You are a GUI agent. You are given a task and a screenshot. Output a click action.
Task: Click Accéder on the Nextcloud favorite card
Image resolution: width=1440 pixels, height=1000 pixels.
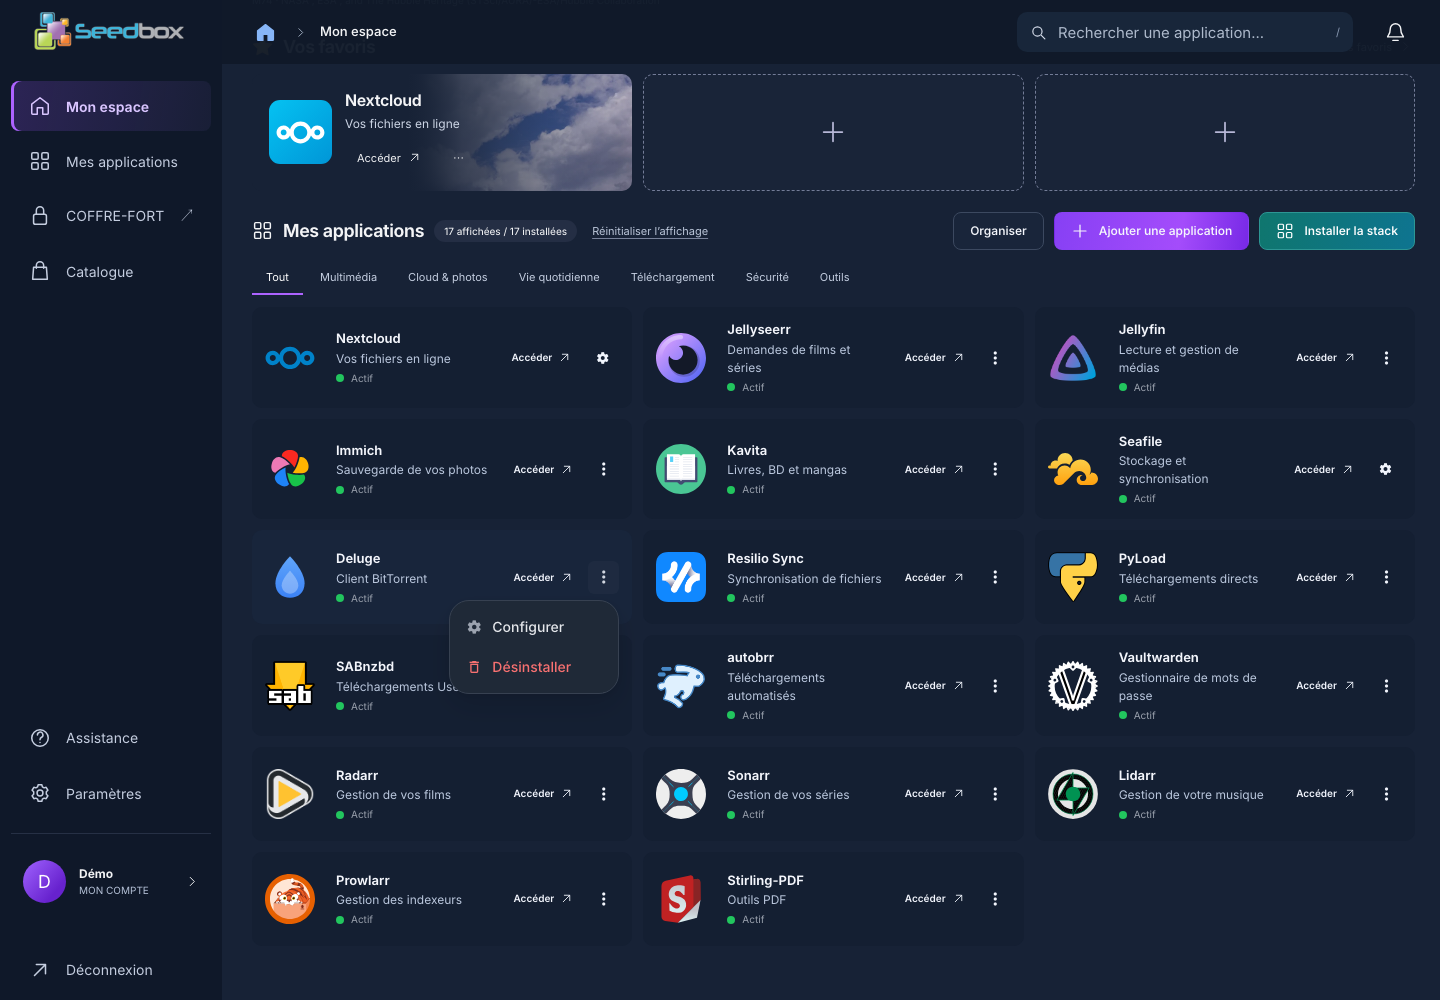click(x=388, y=158)
